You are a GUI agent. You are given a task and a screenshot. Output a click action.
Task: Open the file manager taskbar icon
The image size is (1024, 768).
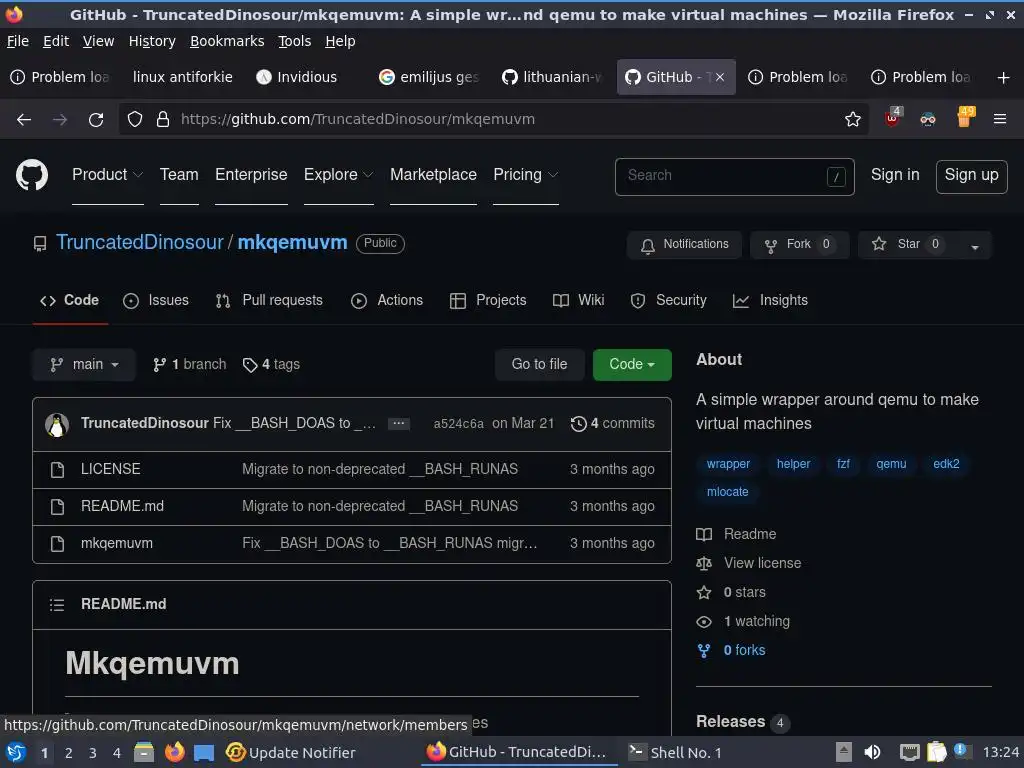144,752
